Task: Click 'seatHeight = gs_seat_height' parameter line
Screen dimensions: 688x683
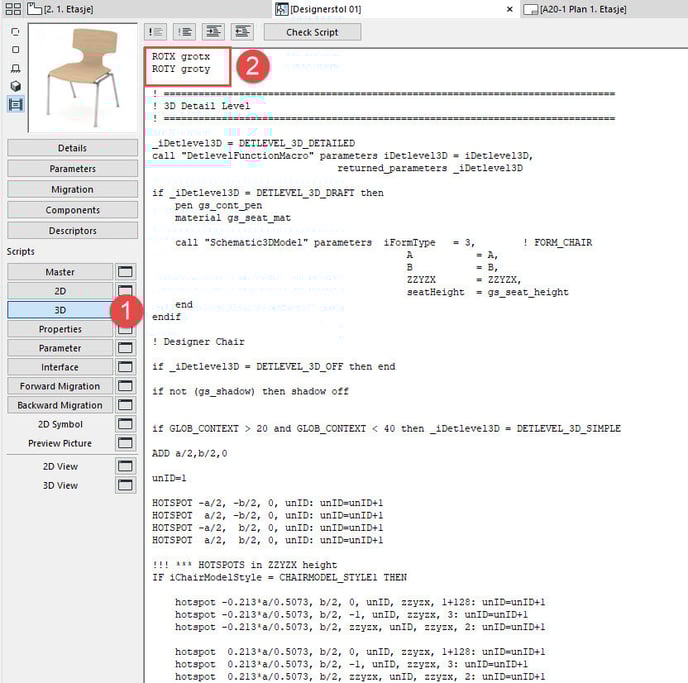Action: coord(487,292)
